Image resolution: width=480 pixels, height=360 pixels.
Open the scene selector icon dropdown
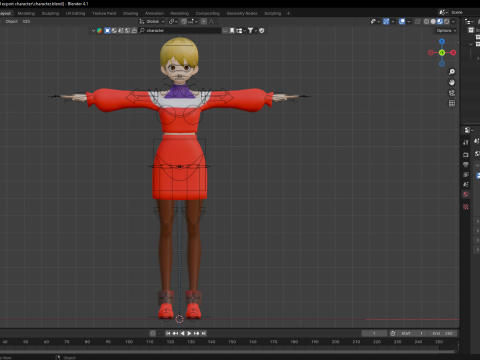(x=443, y=12)
